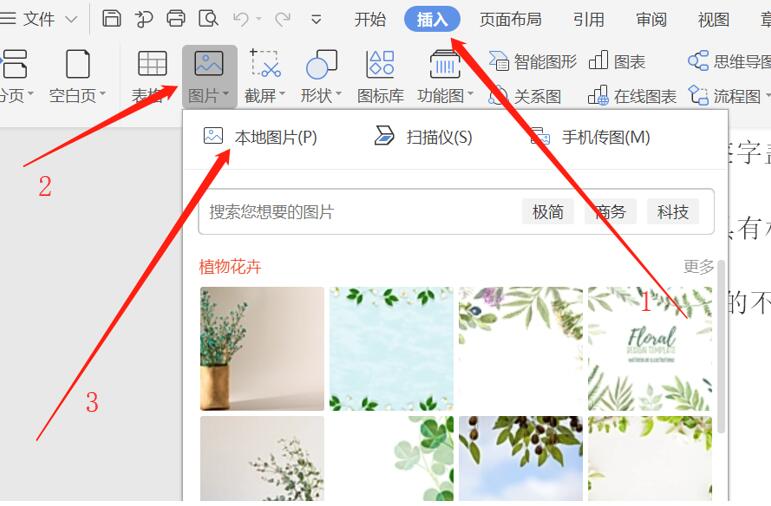Select the eucalyptus branch thumbnail
The image size is (771, 506).
click(x=262, y=458)
